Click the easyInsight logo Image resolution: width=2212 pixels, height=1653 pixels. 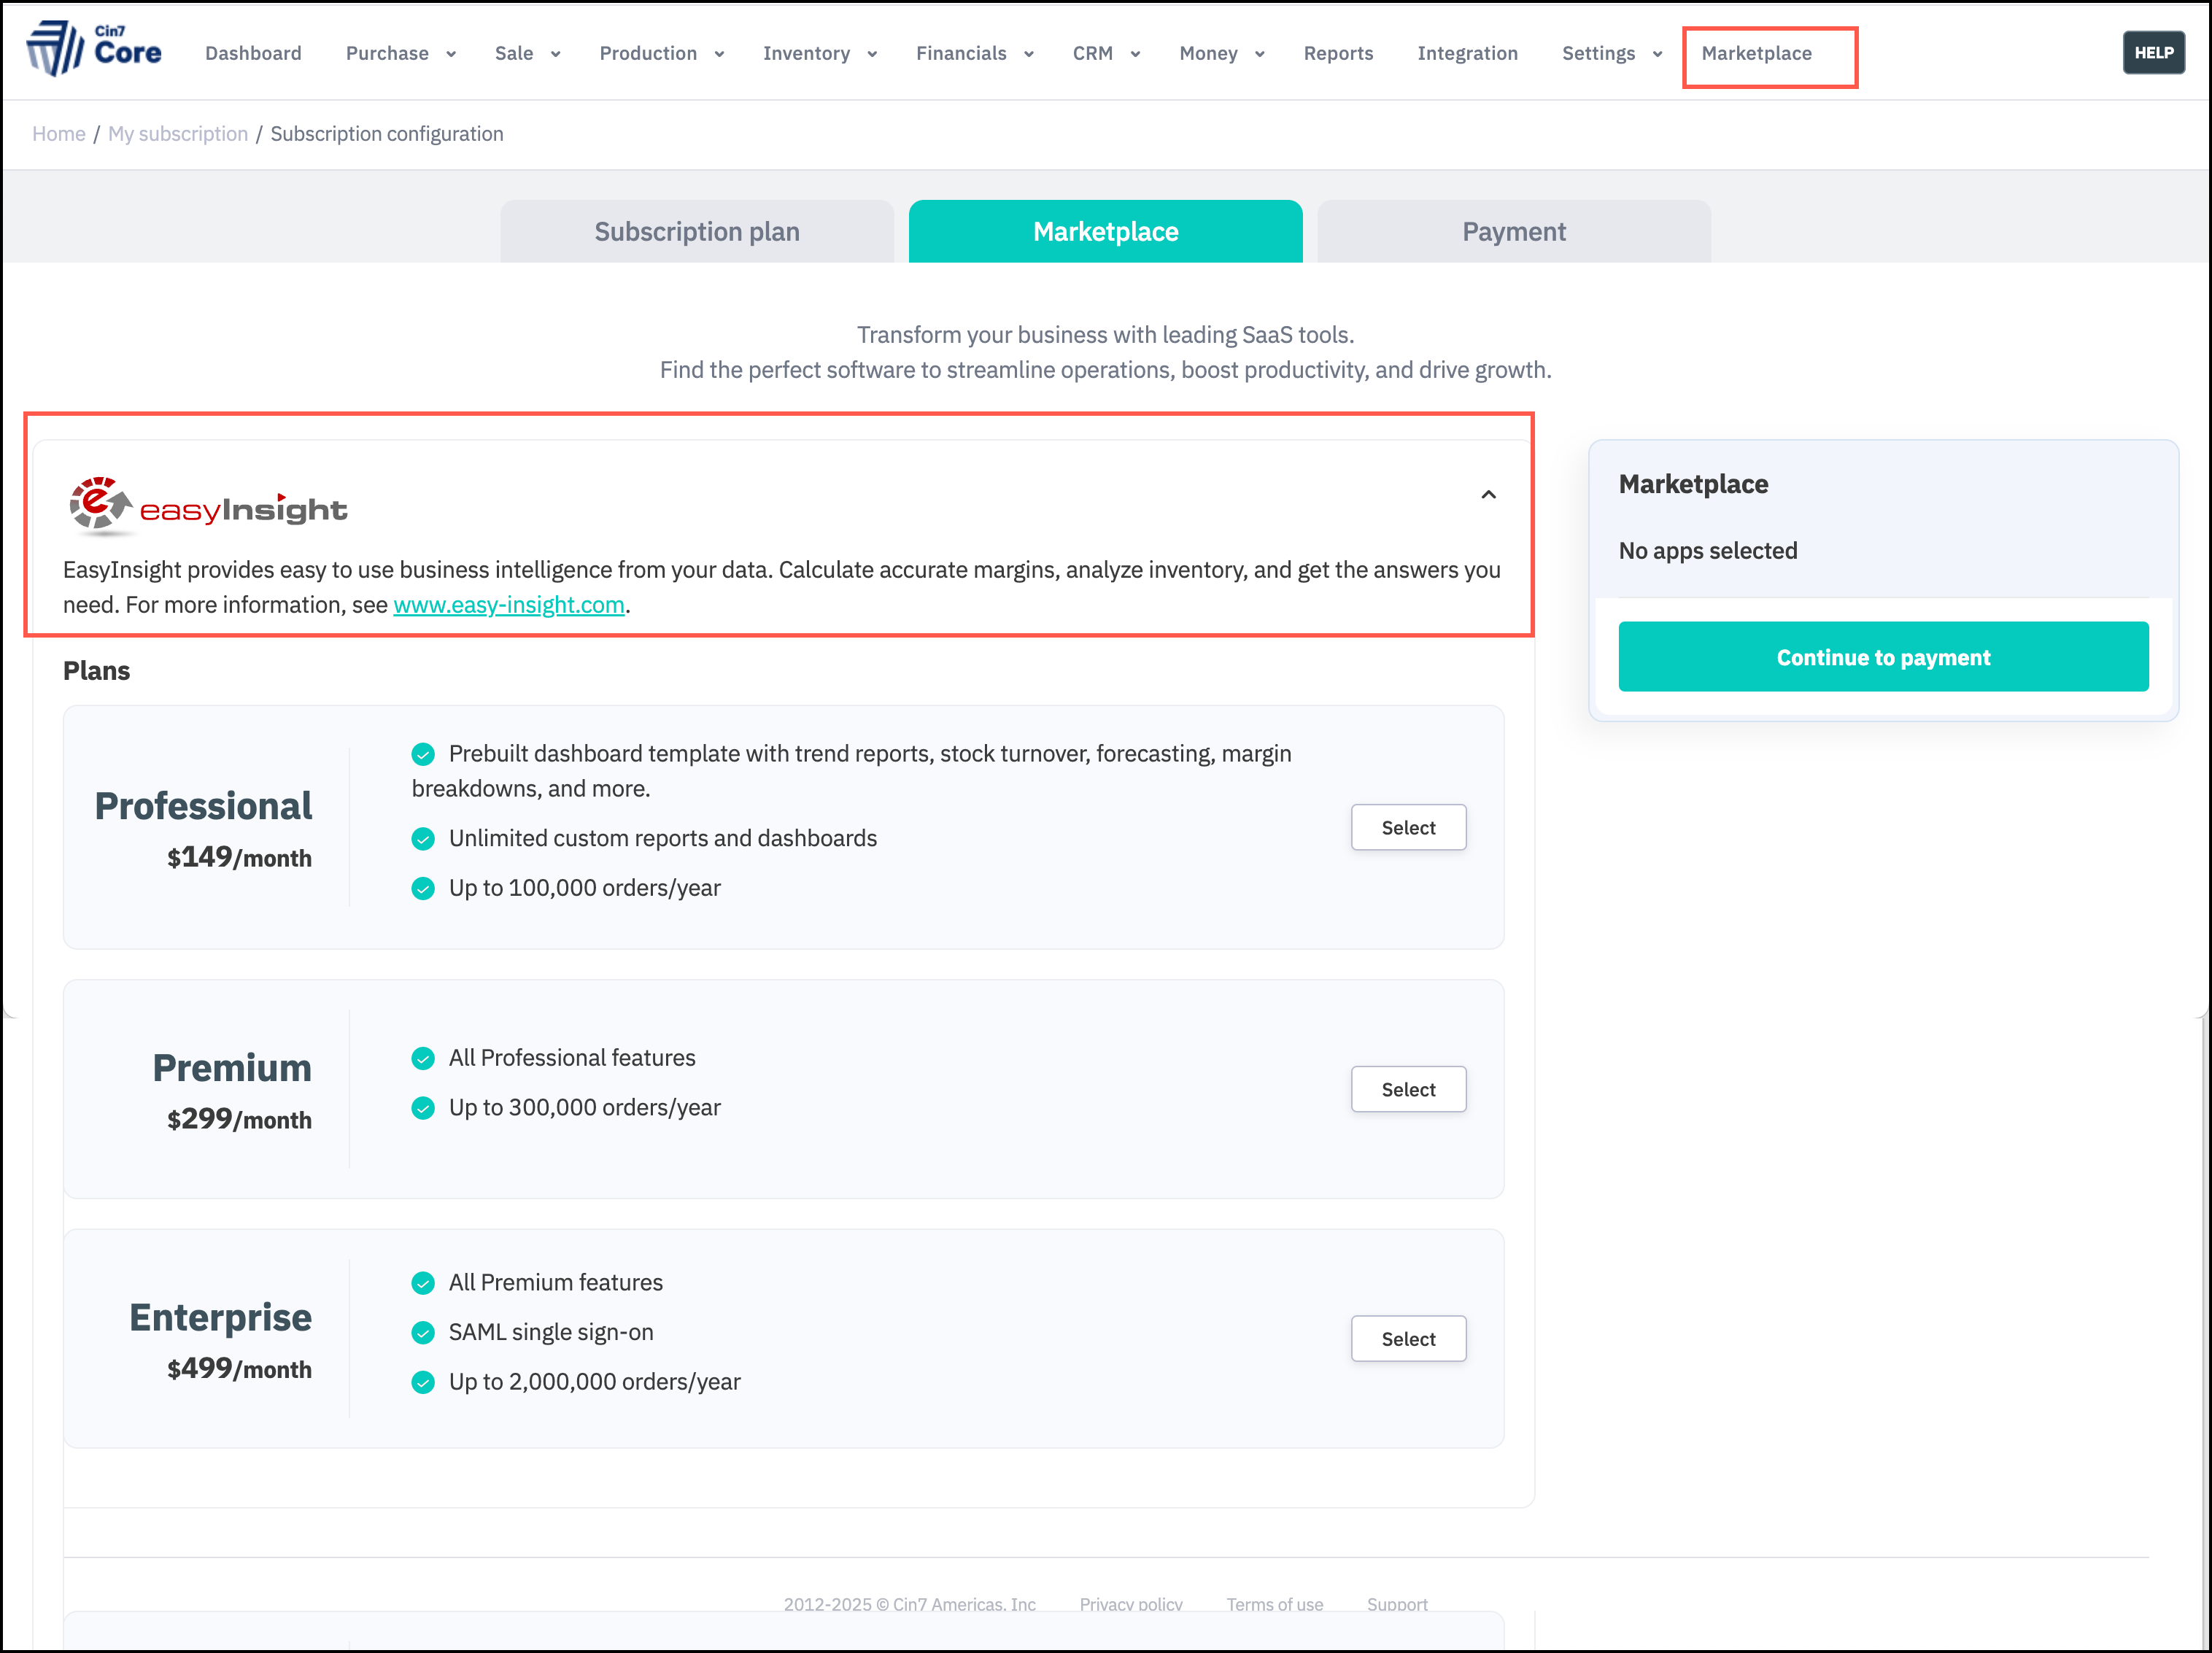click(x=207, y=507)
